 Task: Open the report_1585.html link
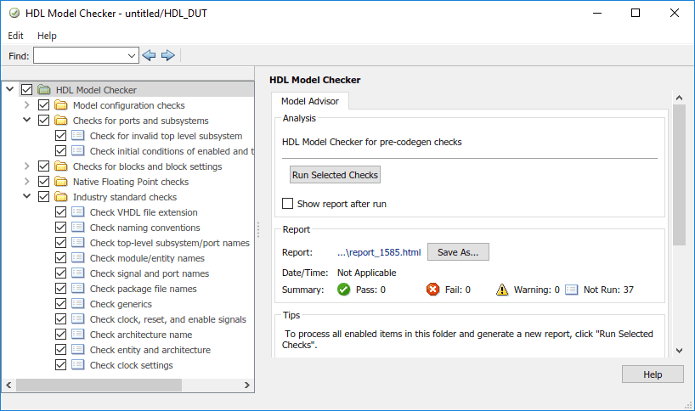point(379,252)
